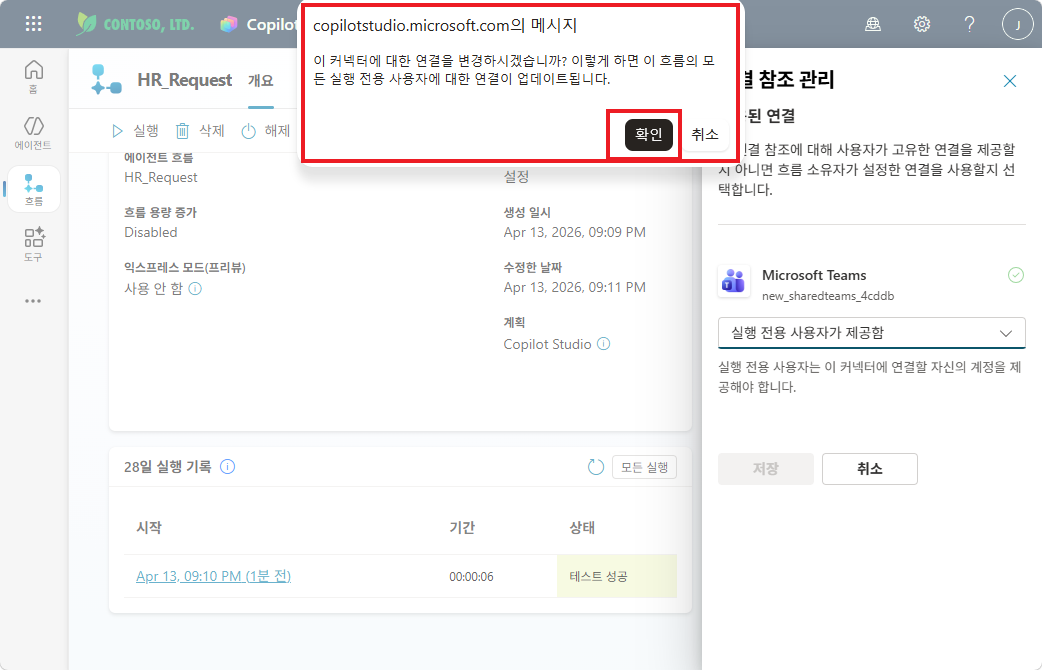
Task: Open Agents (에이전트) in sidebar
Action: pyautogui.click(x=33, y=133)
